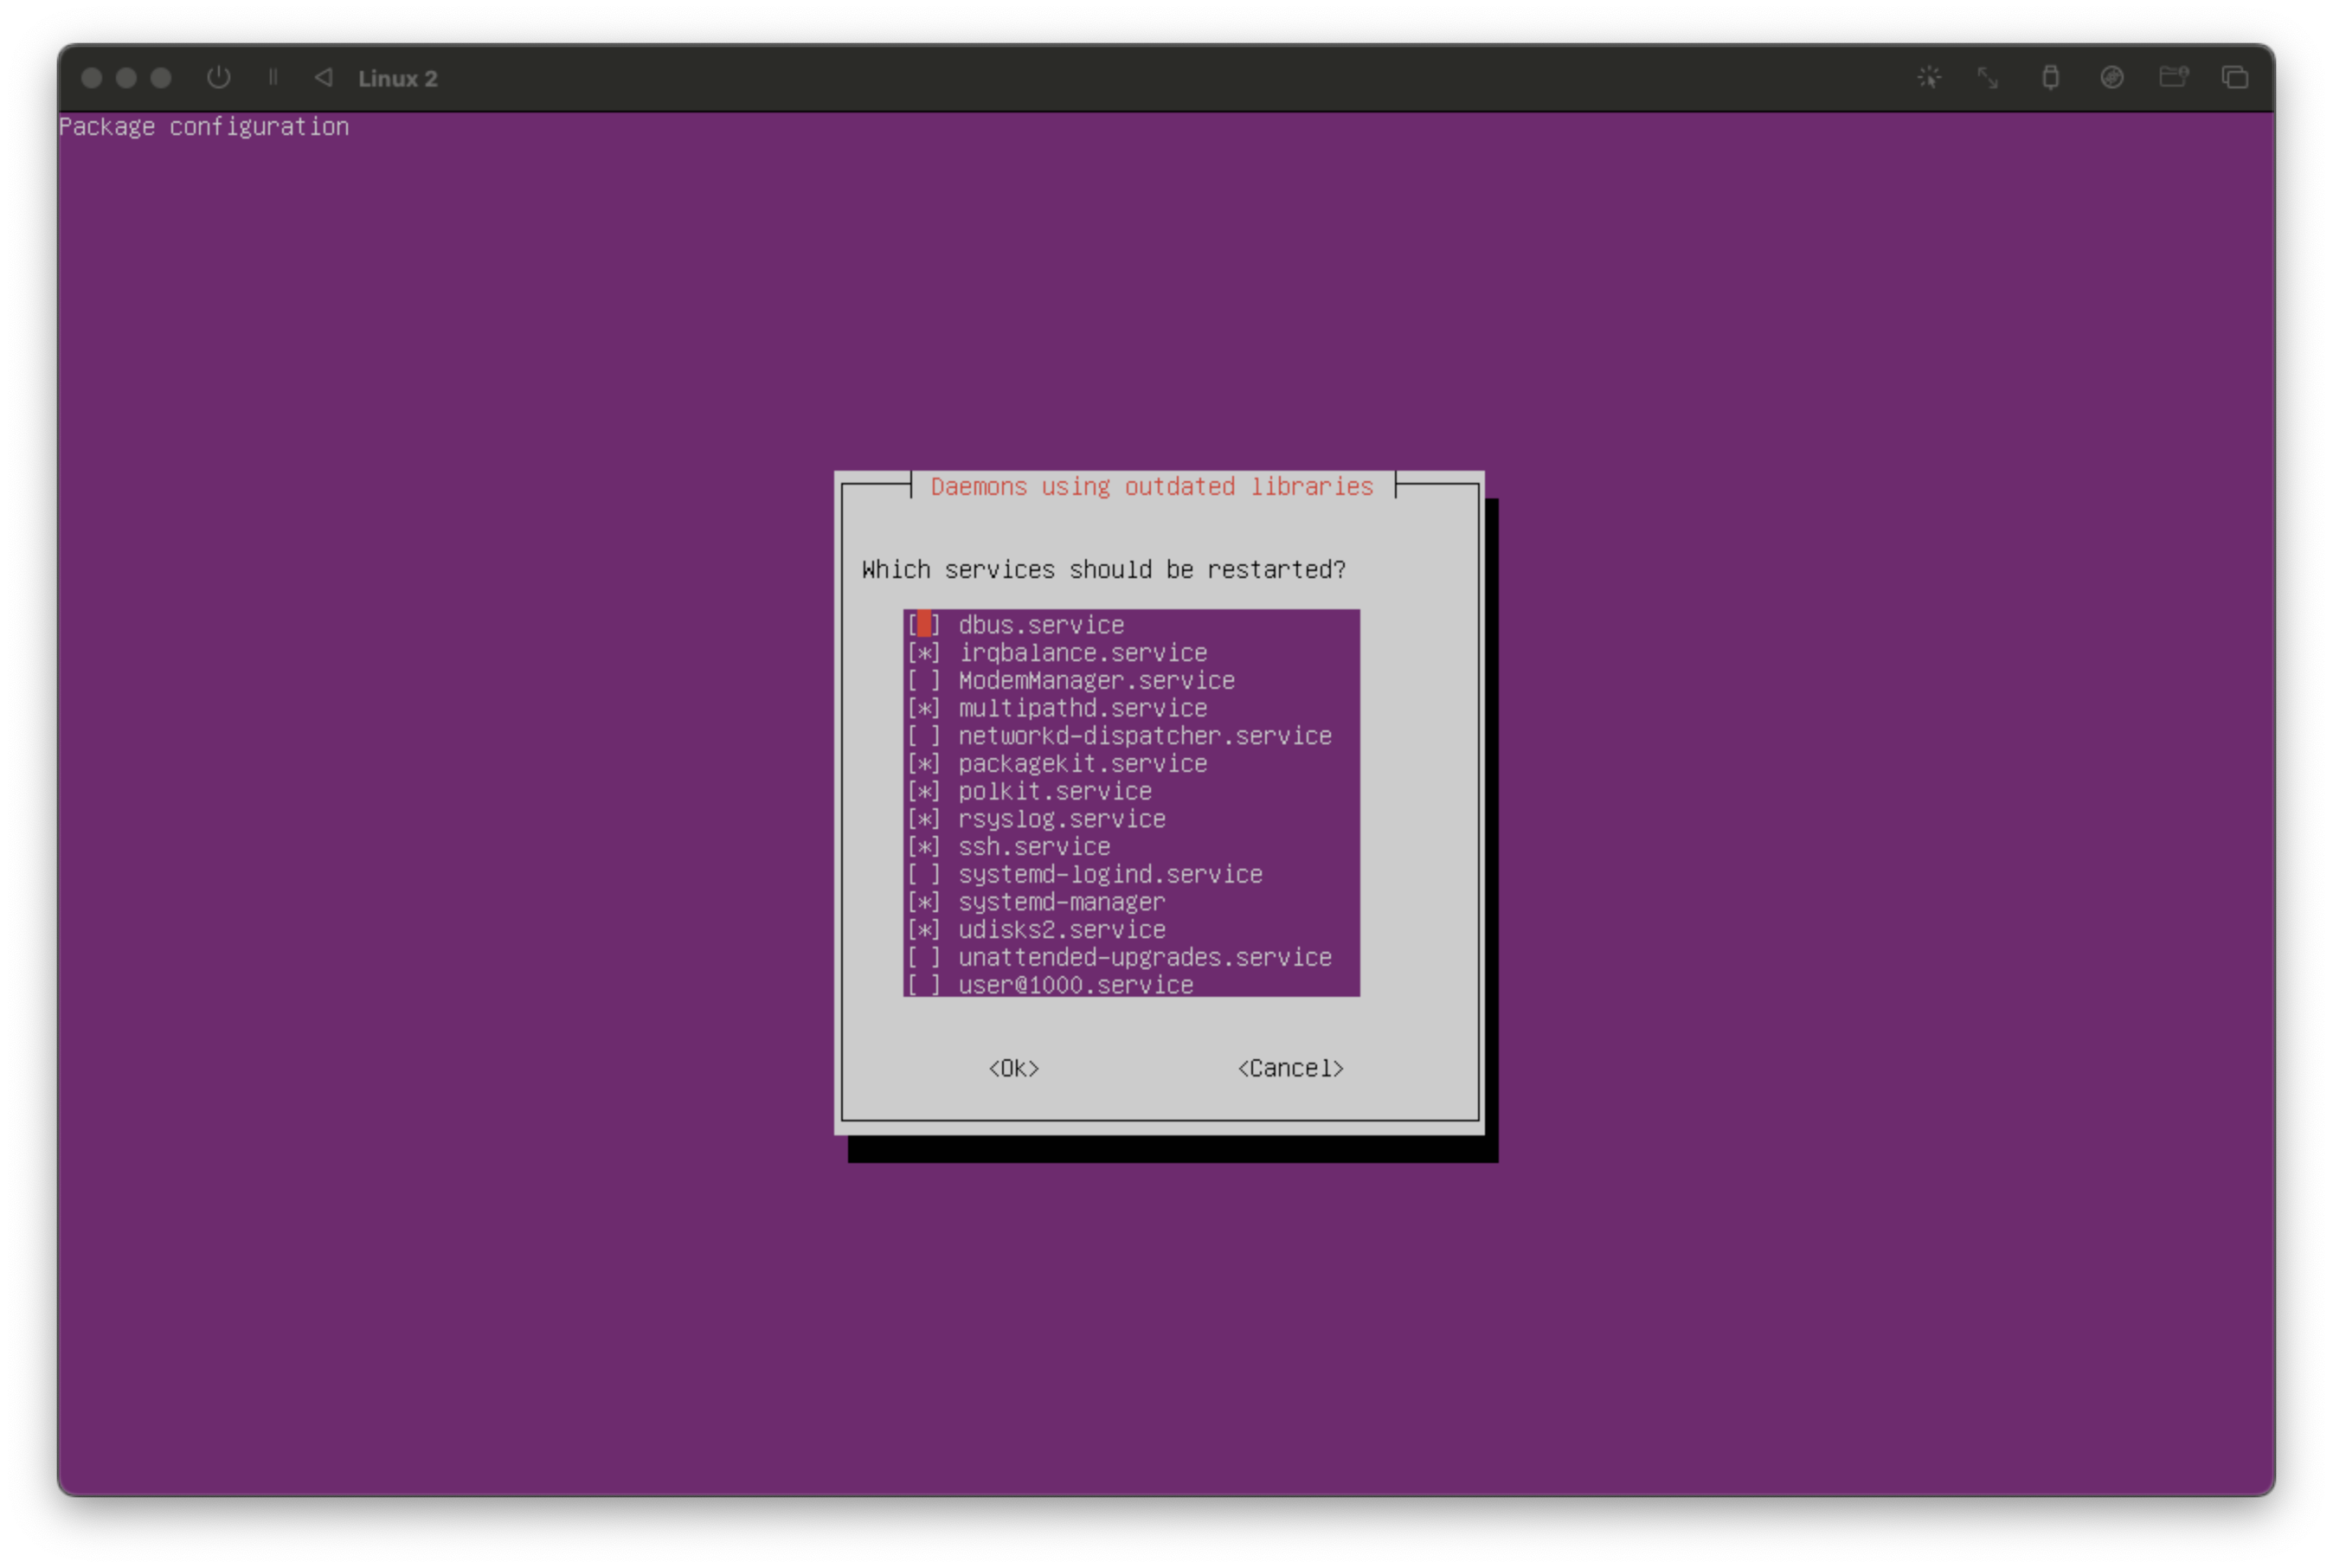Dismiss dialog with the <Cancel> button
The width and height of the screenshot is (2333, 1568).
(x=1290, y=1068)
